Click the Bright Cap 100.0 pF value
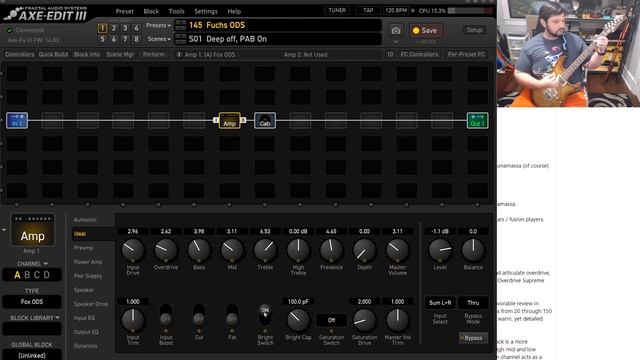 point(298,302)
